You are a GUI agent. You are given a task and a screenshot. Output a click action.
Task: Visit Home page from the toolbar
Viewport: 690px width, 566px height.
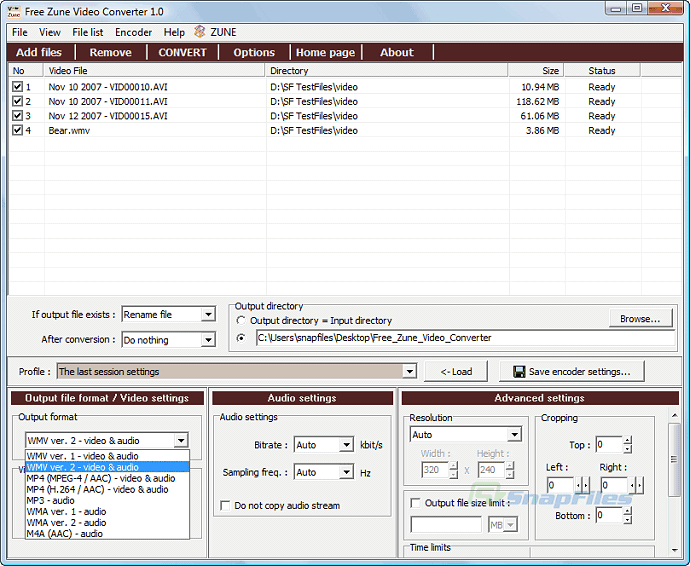click(x=325, y=52)
